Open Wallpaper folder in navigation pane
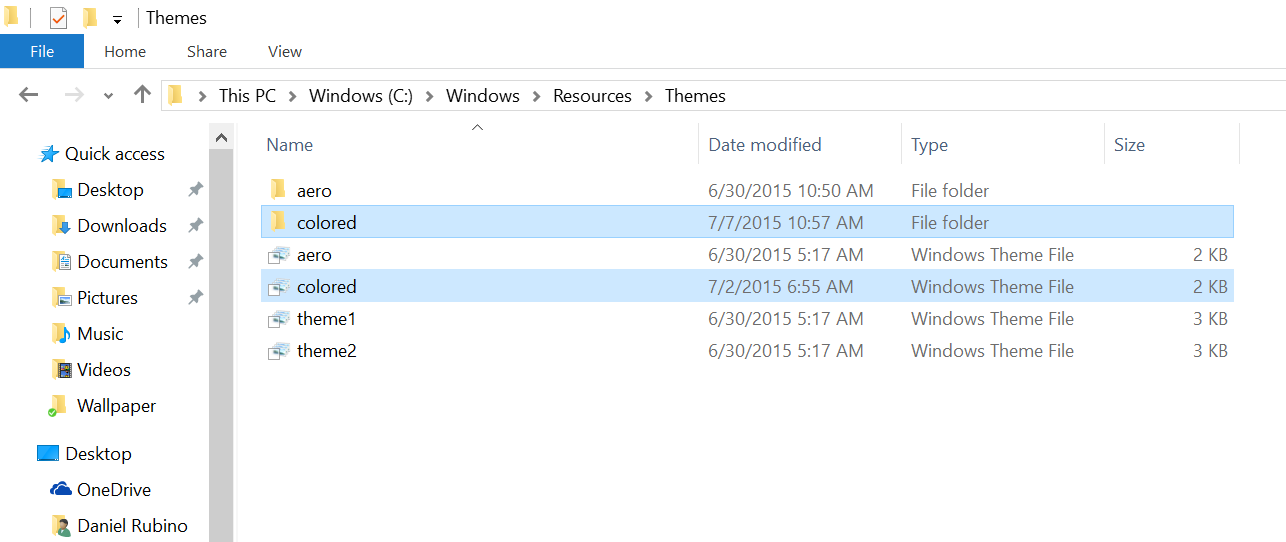Image resolution: width=1286 pixels, height=542 pixels. pos(116,406)
